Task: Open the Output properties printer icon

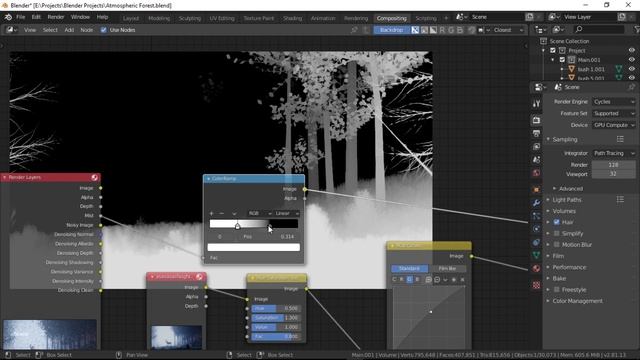Action: click(536, 133)
